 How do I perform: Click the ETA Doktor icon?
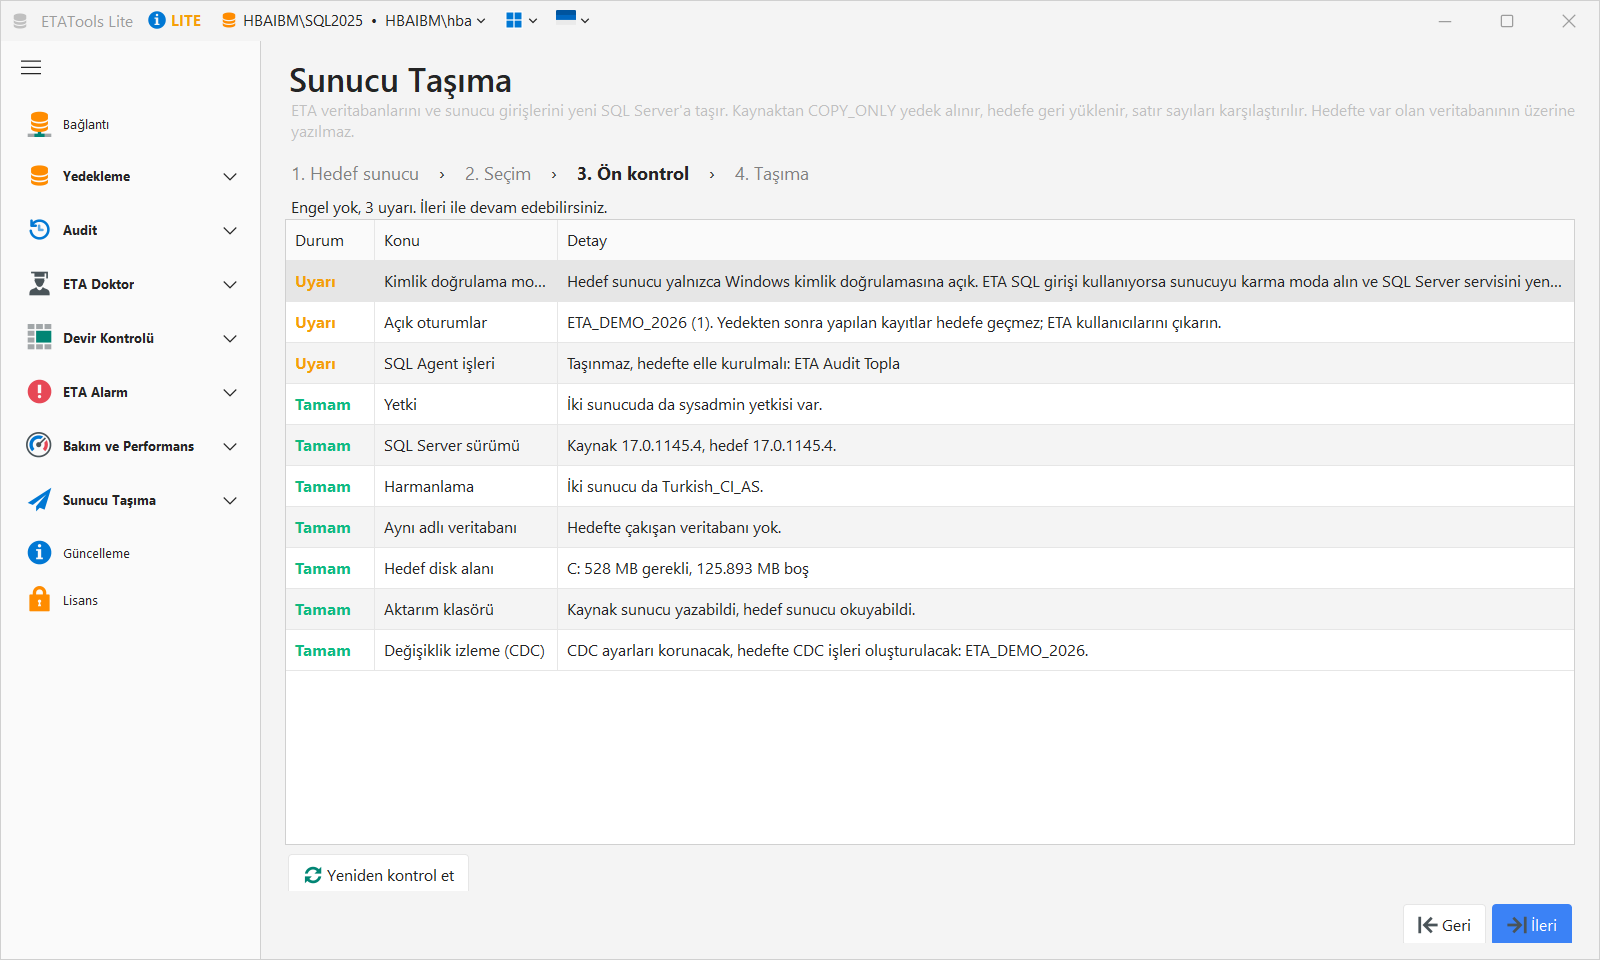click(39, 284)
